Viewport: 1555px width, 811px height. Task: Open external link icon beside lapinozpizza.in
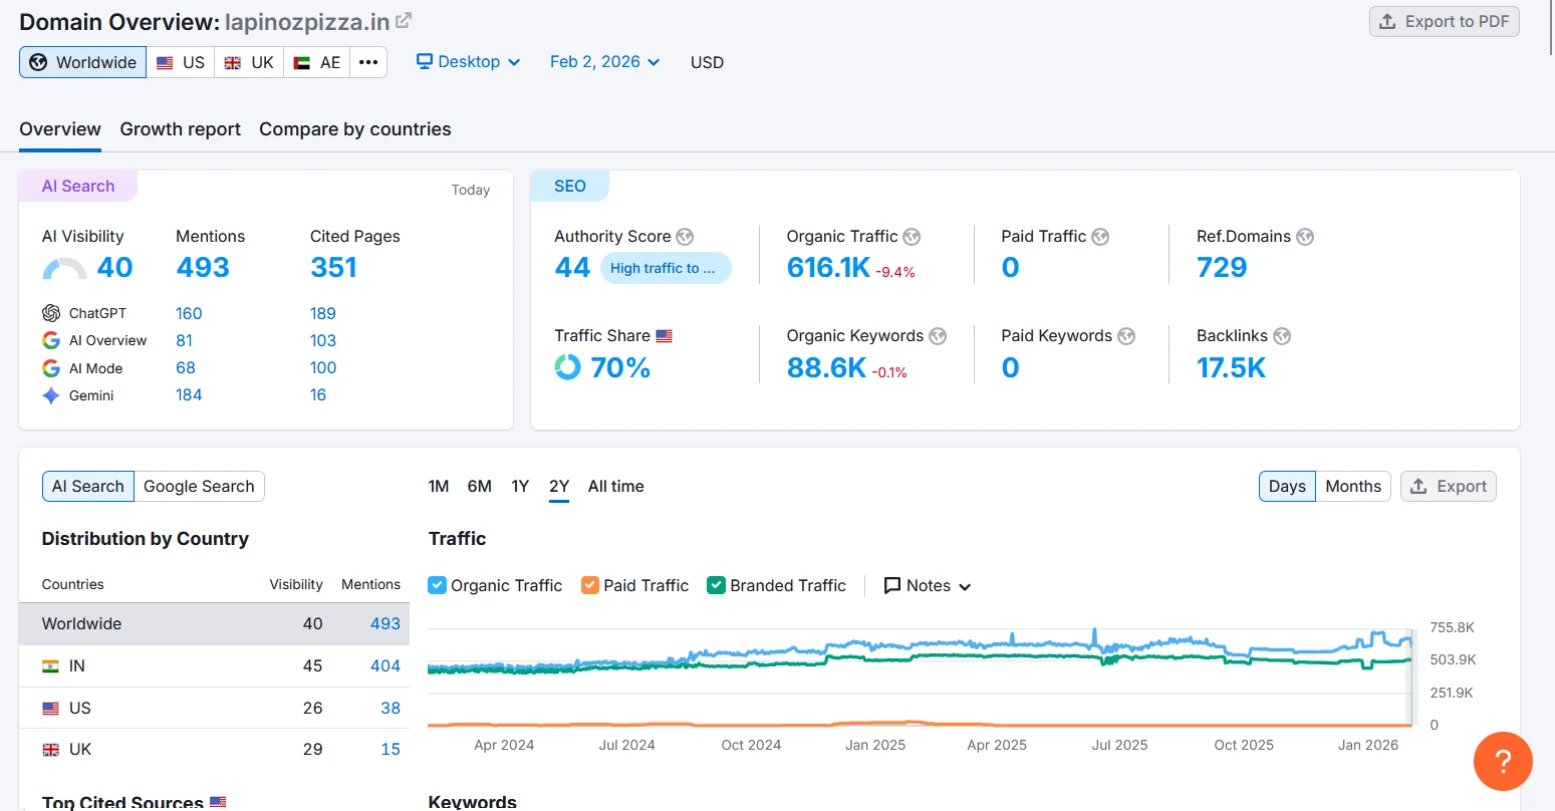403,21
